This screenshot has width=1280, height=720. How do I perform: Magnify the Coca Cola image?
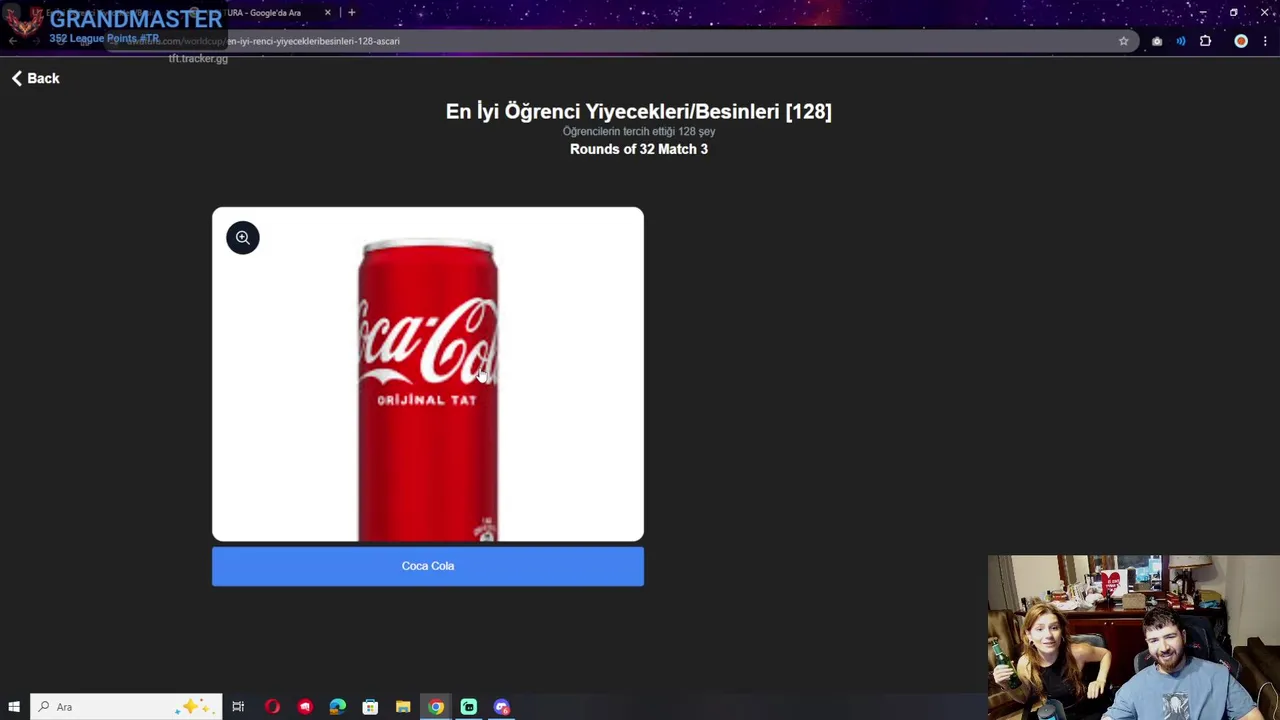click(x=242, y=238)
